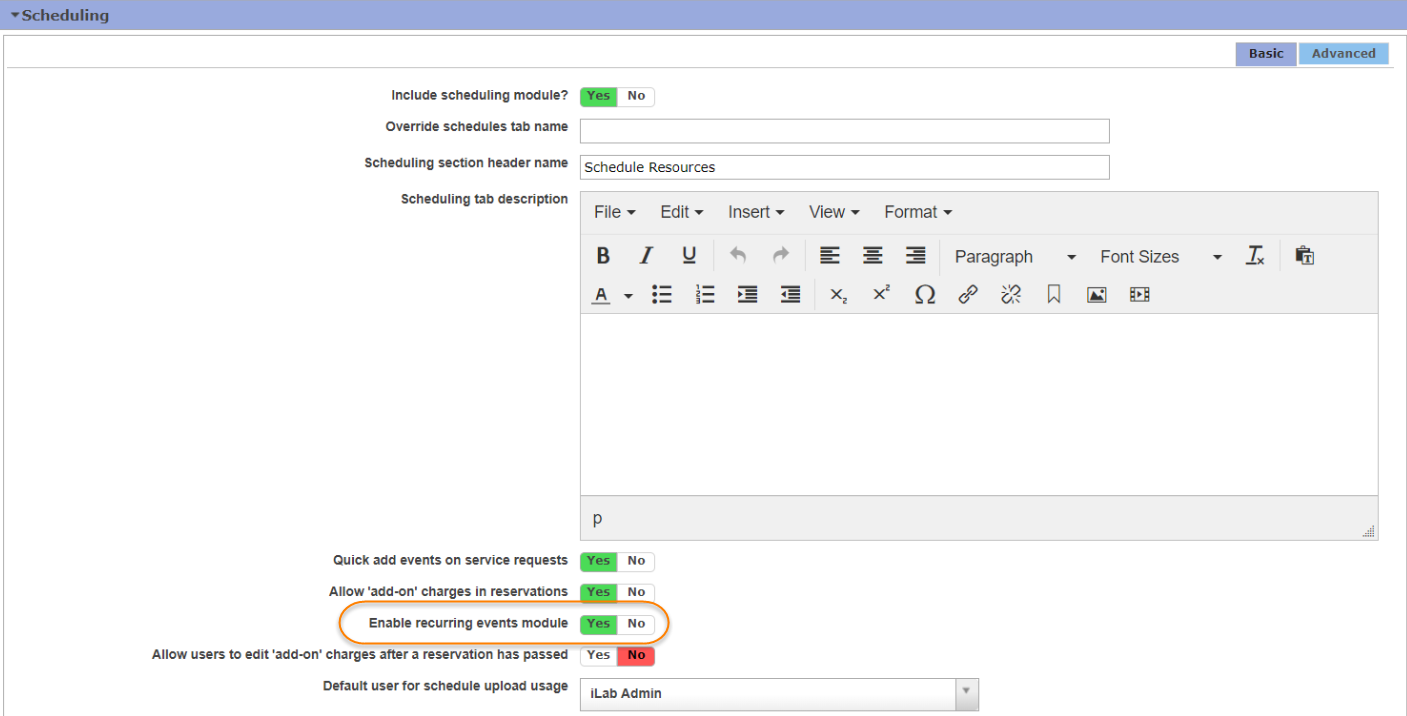This screenshot has width=1407, height=716.
Task: Insert an image using the picture icon
Action: pos(1097,295)
